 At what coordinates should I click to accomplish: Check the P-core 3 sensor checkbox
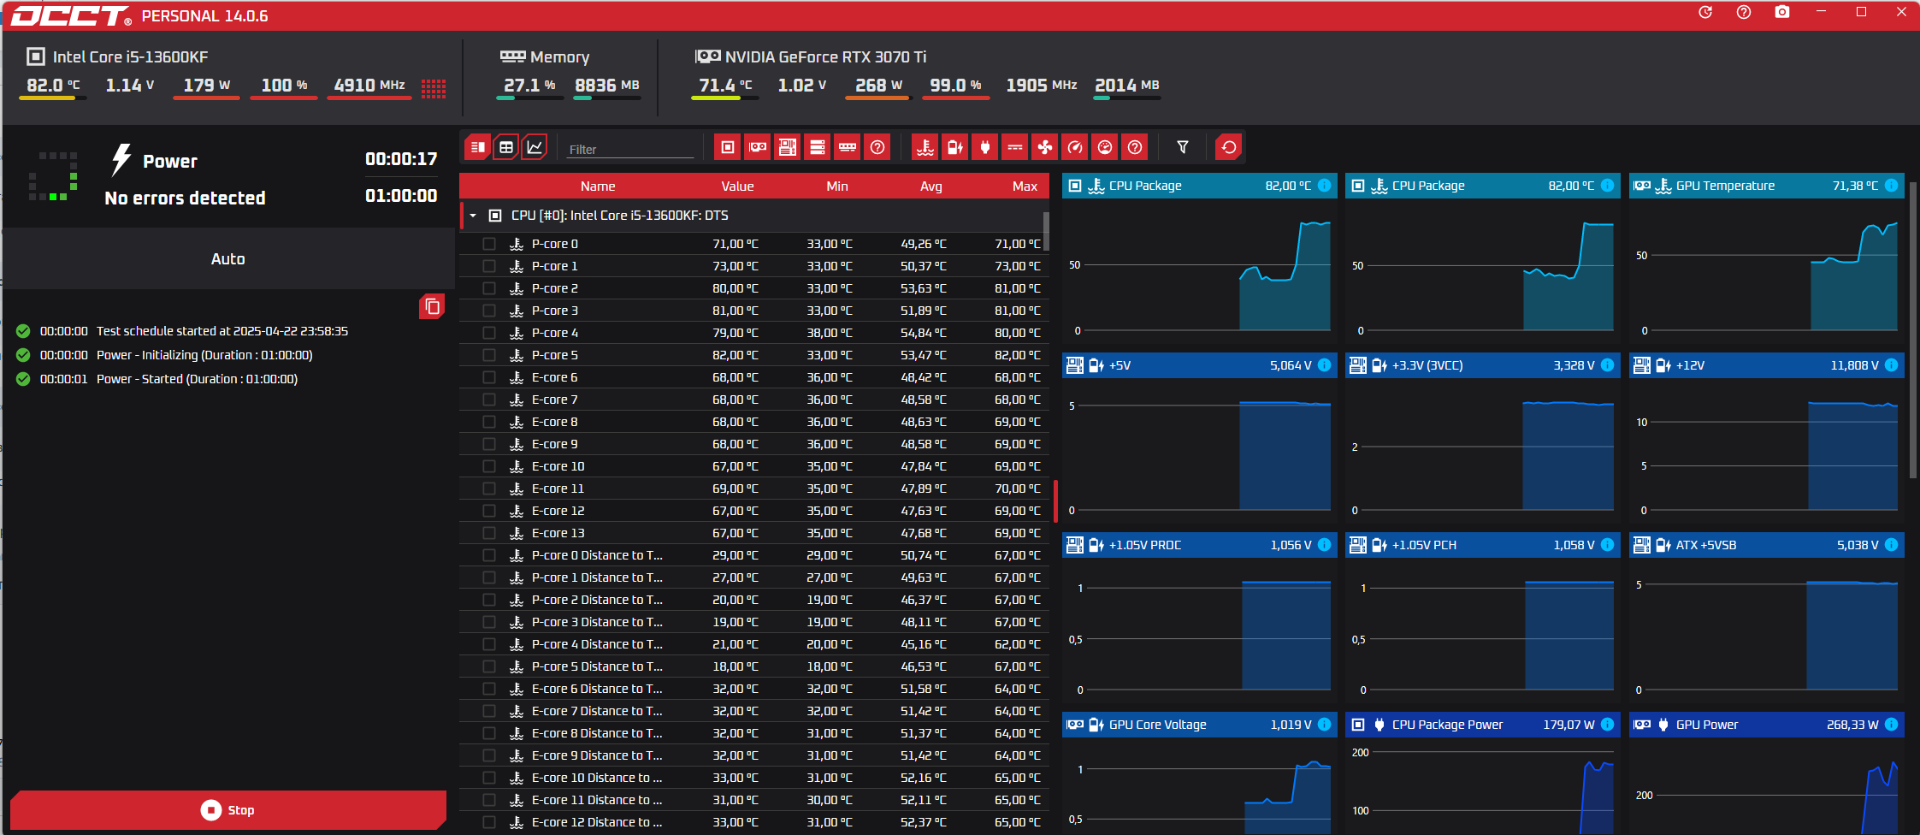(x=489, y=311)
